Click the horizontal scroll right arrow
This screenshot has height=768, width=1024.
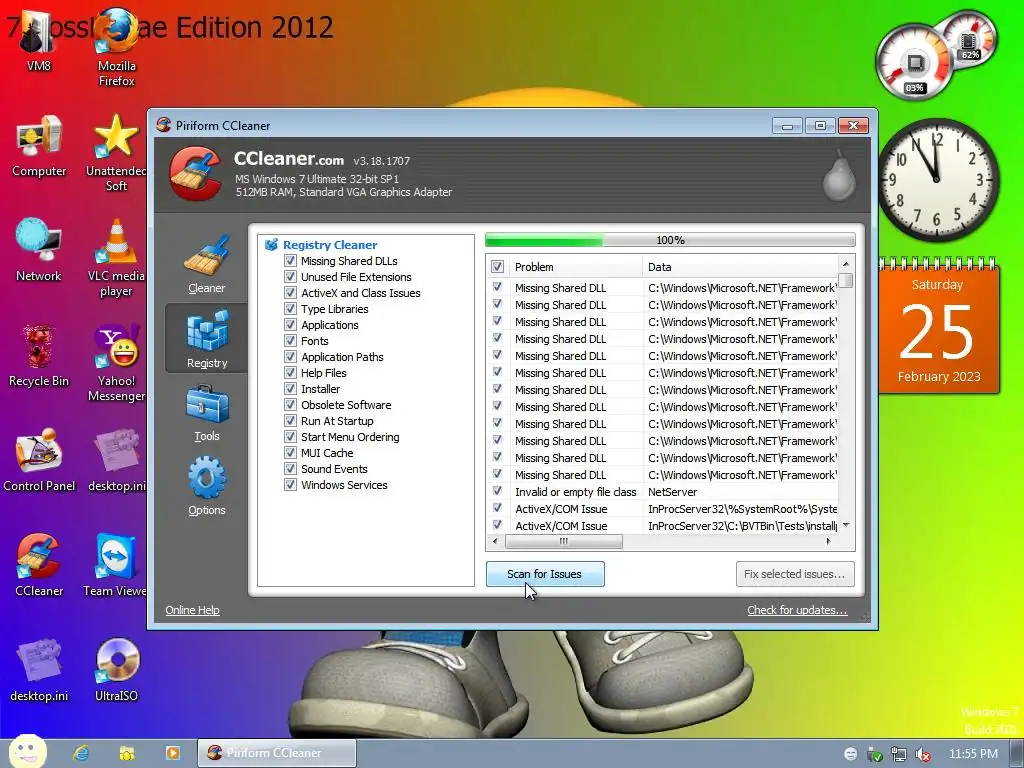click(829, 541)
